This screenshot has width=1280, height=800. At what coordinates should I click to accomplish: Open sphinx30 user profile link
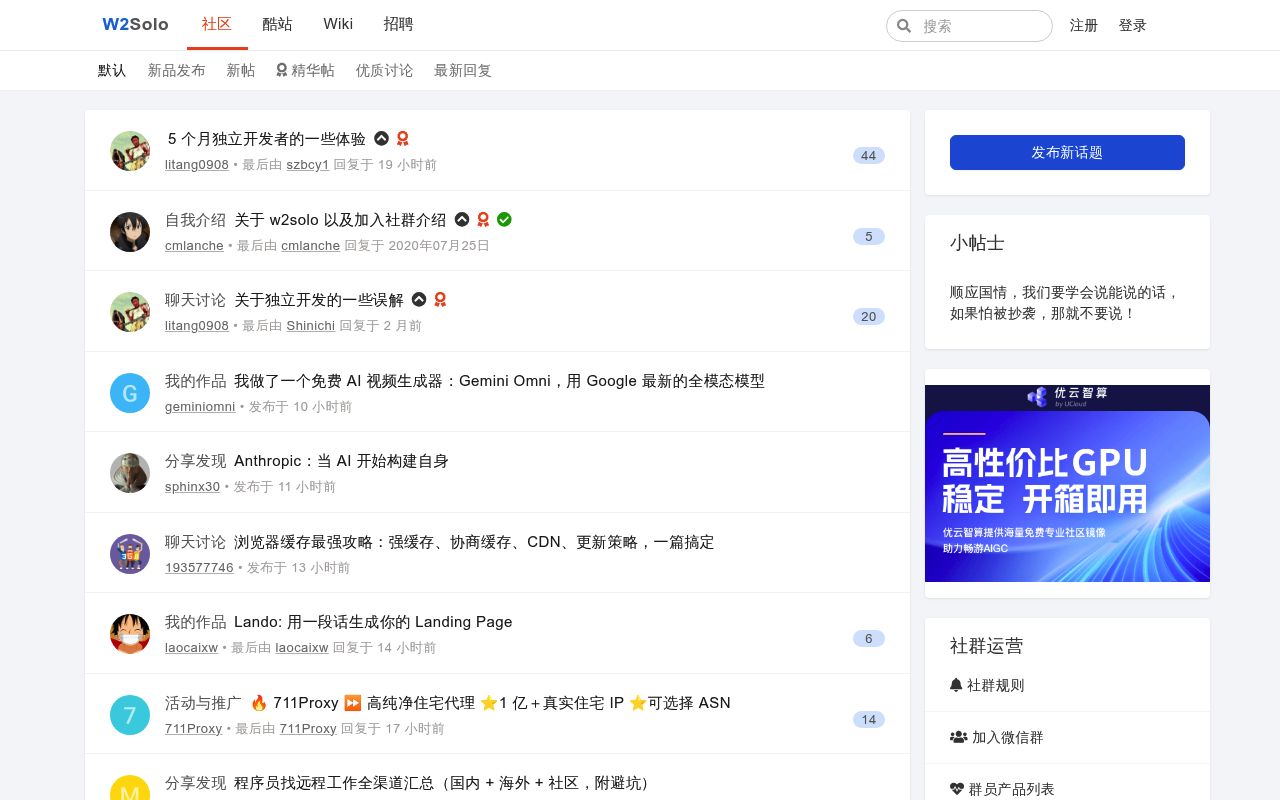[192, 486]
